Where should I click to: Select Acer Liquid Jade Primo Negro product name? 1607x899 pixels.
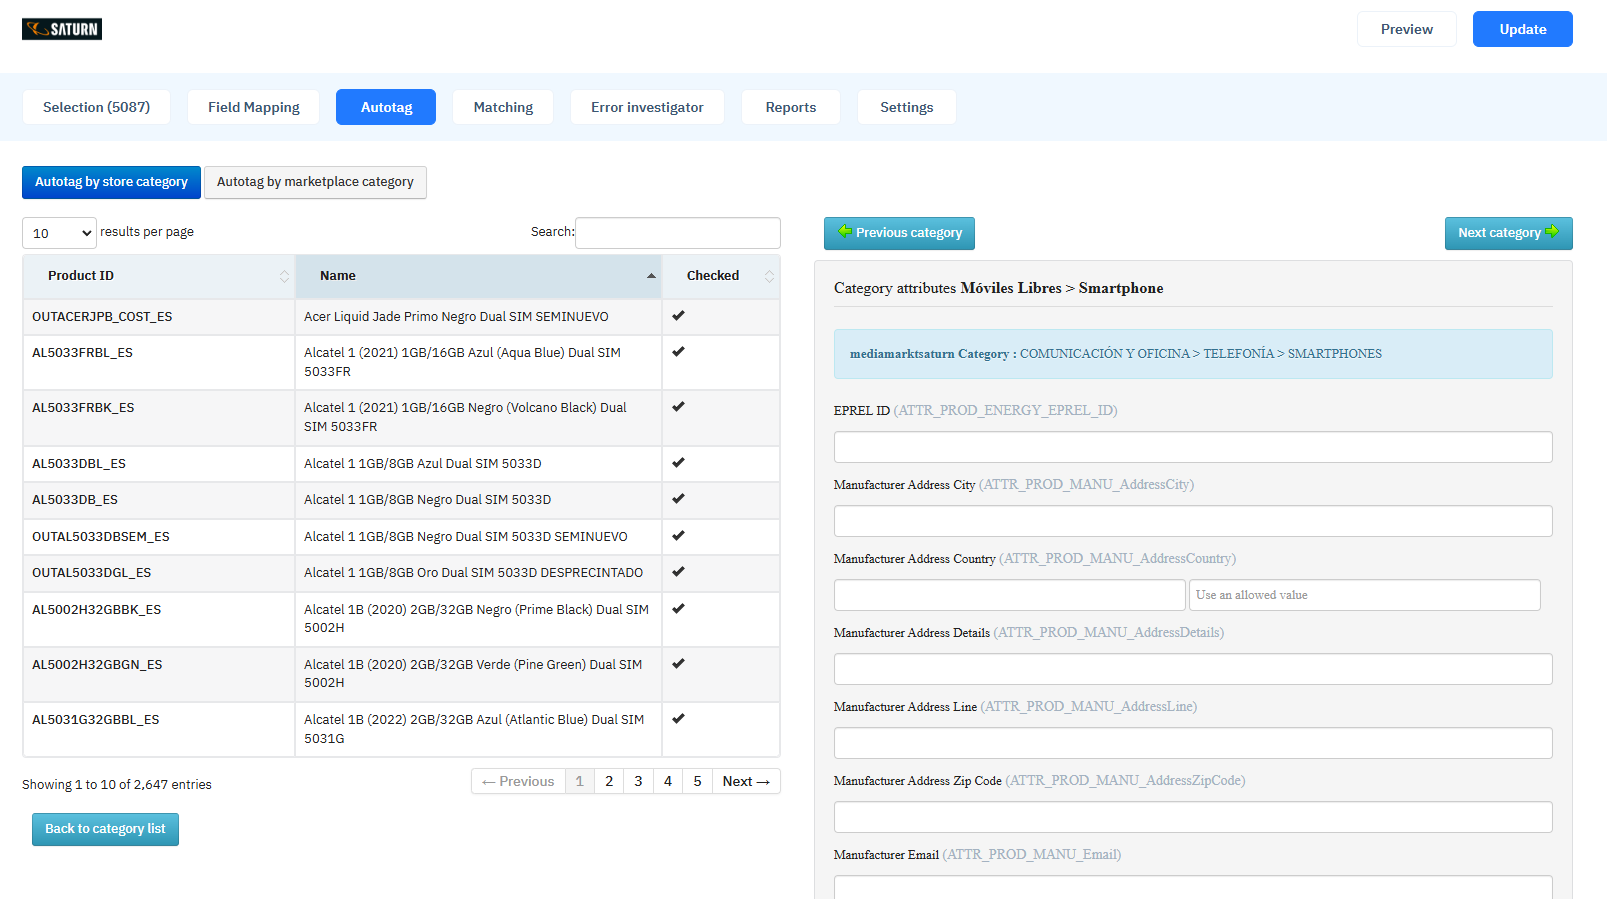[x=456, y=317]
